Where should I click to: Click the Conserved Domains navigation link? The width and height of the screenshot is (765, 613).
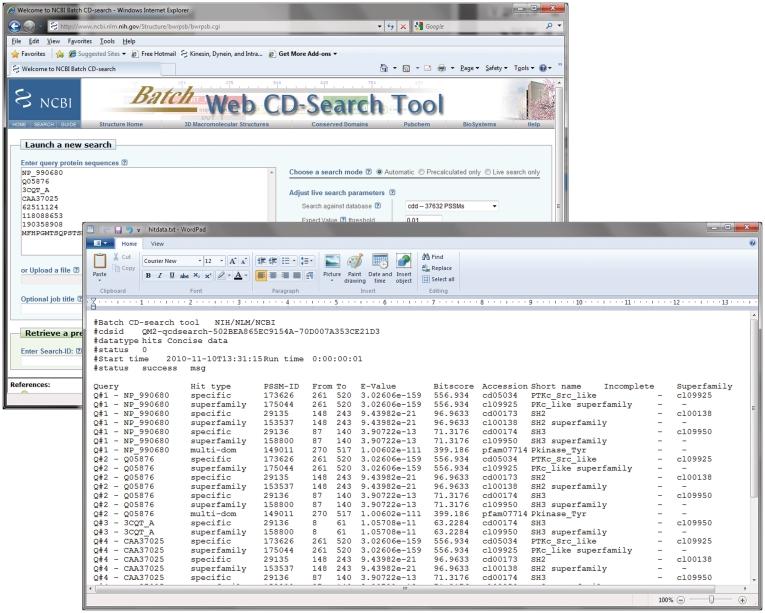340,124
